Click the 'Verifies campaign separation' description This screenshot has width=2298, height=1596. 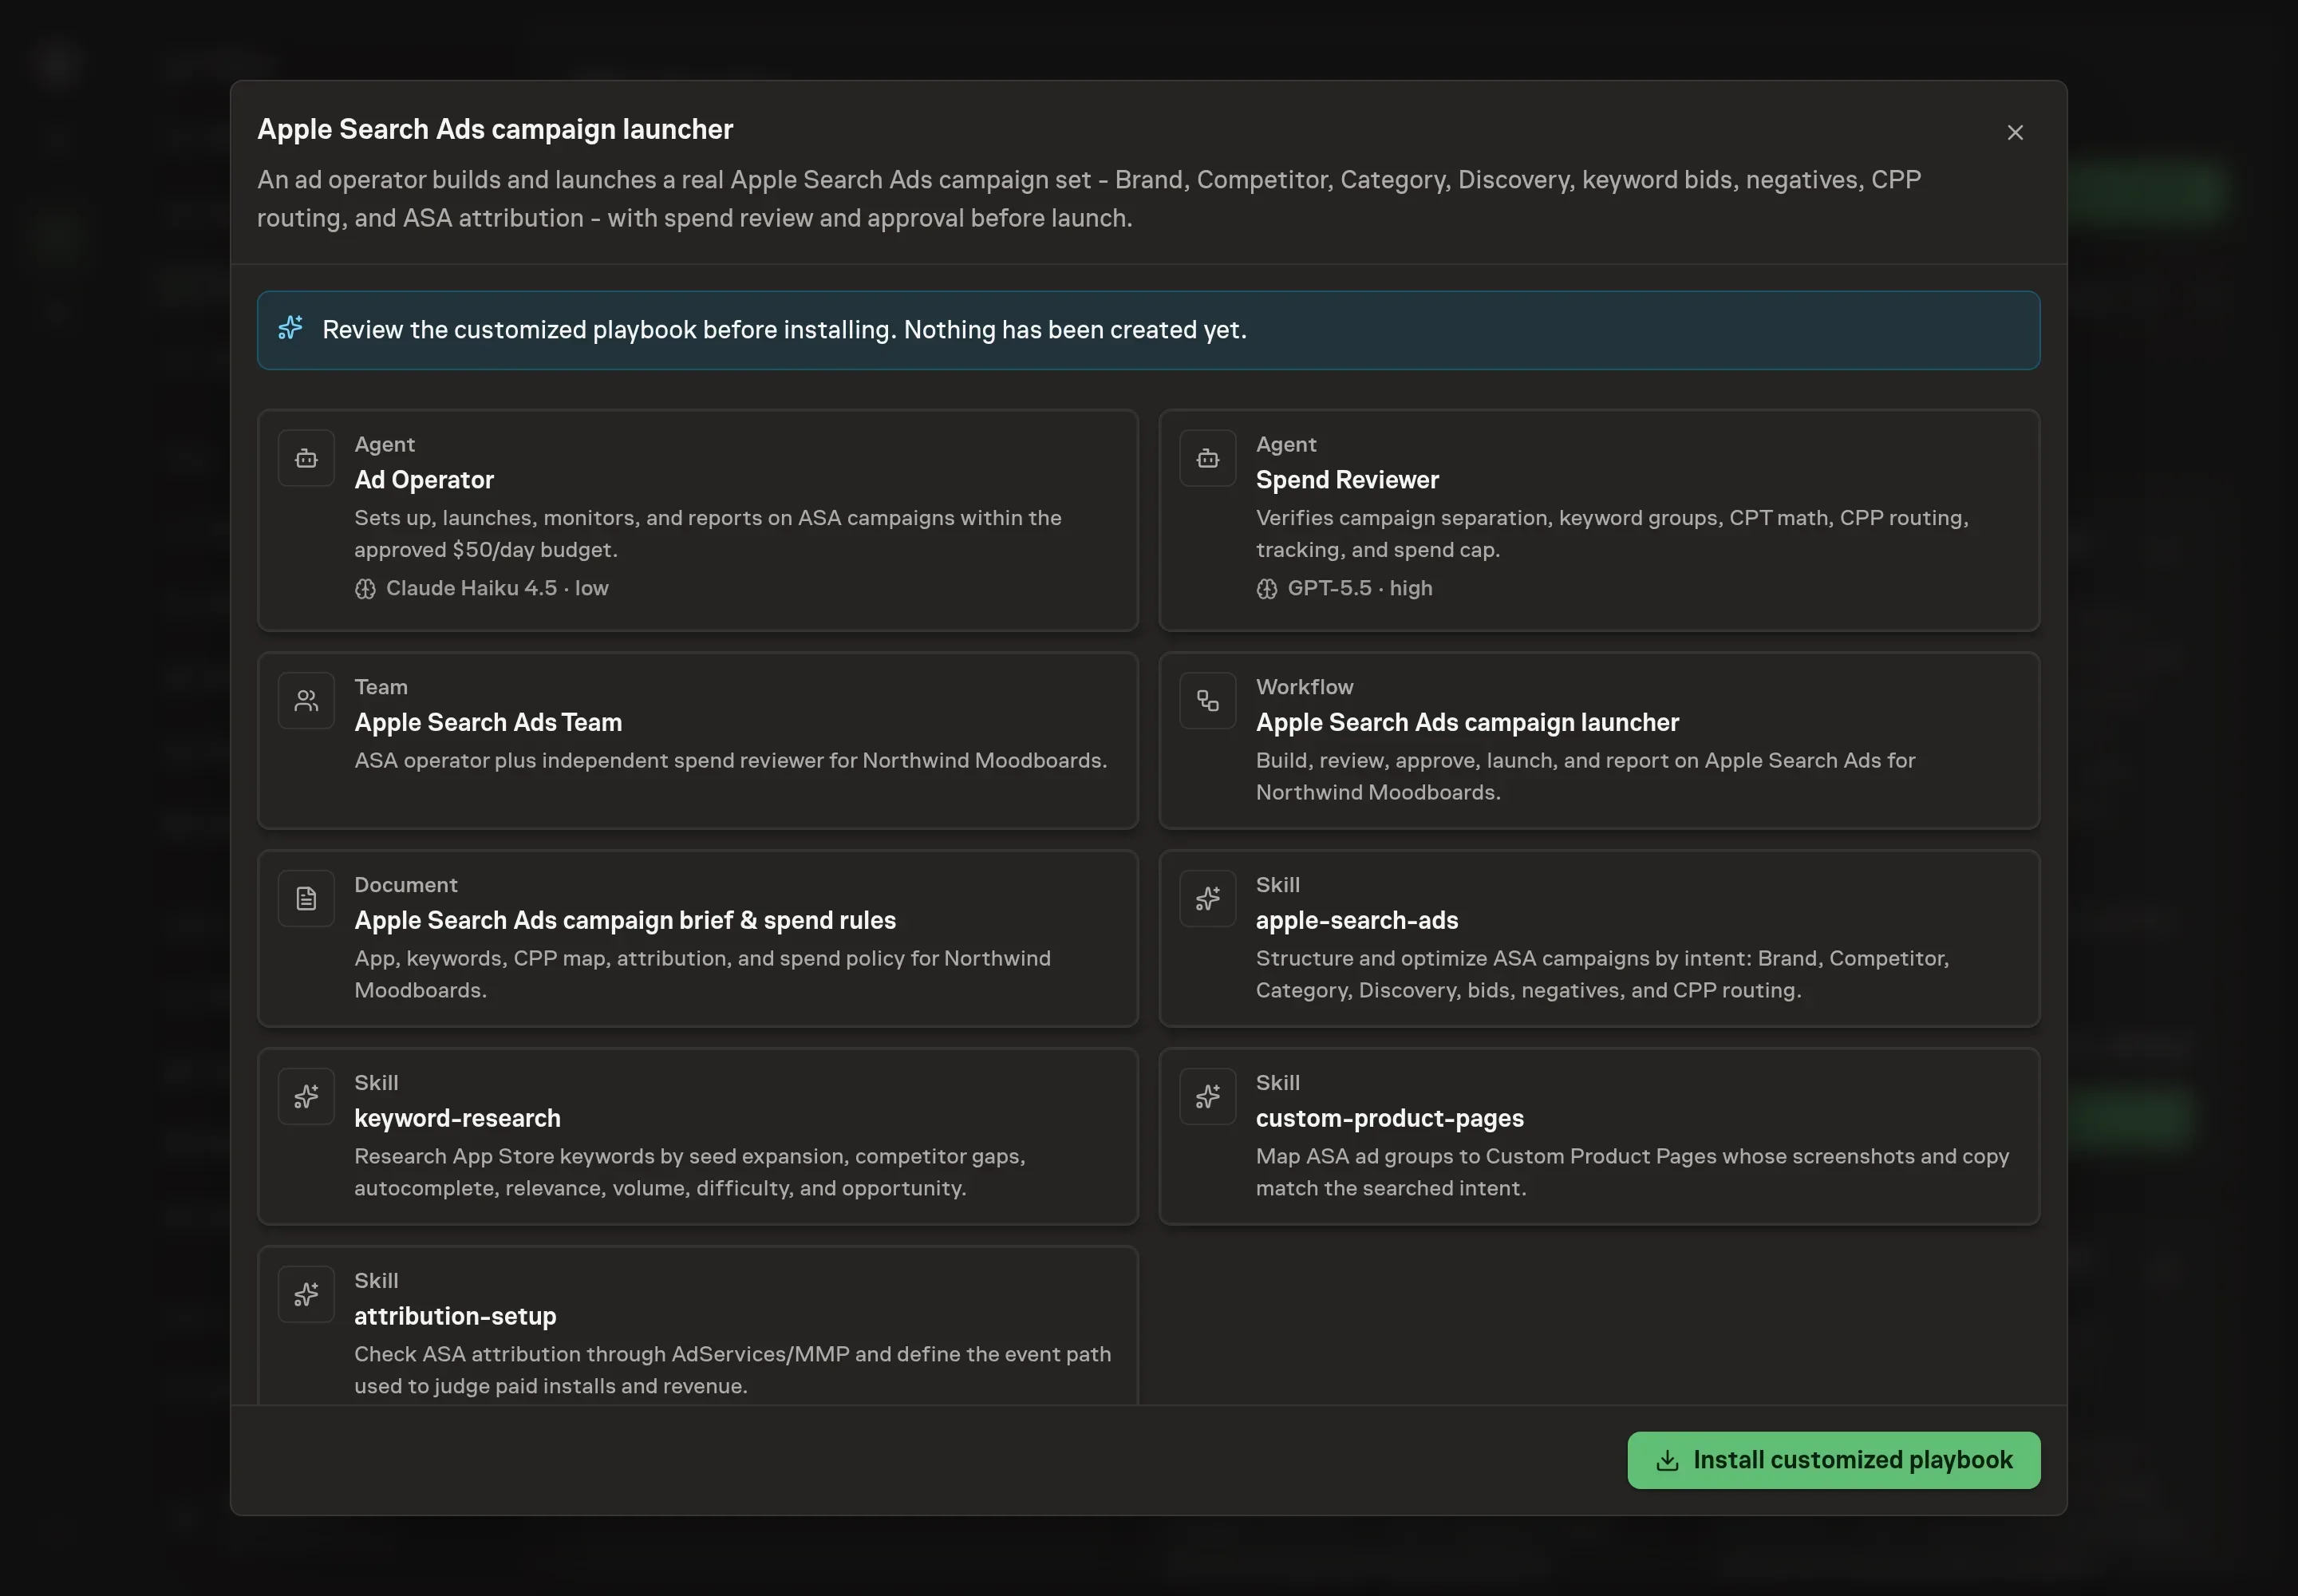[1612, 534]
